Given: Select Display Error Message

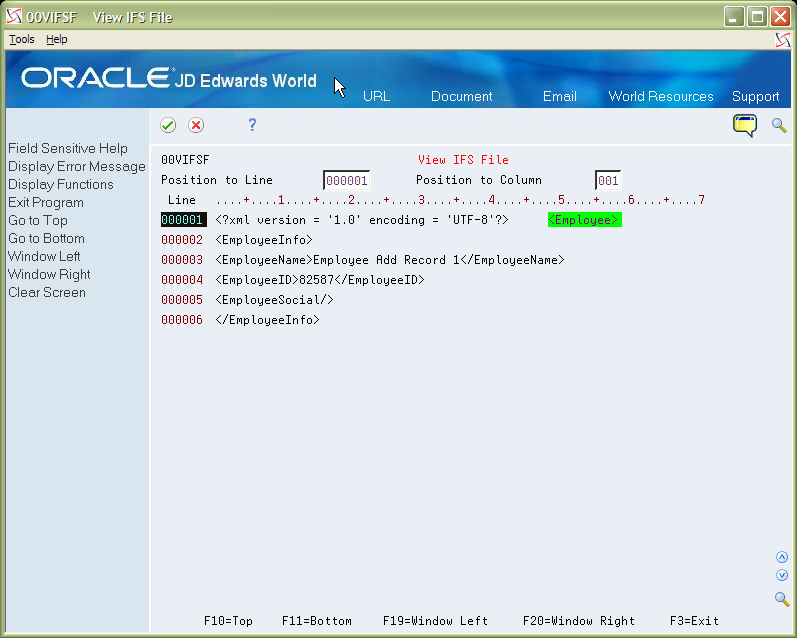Looking at the screenshot, I should [77, 167].
